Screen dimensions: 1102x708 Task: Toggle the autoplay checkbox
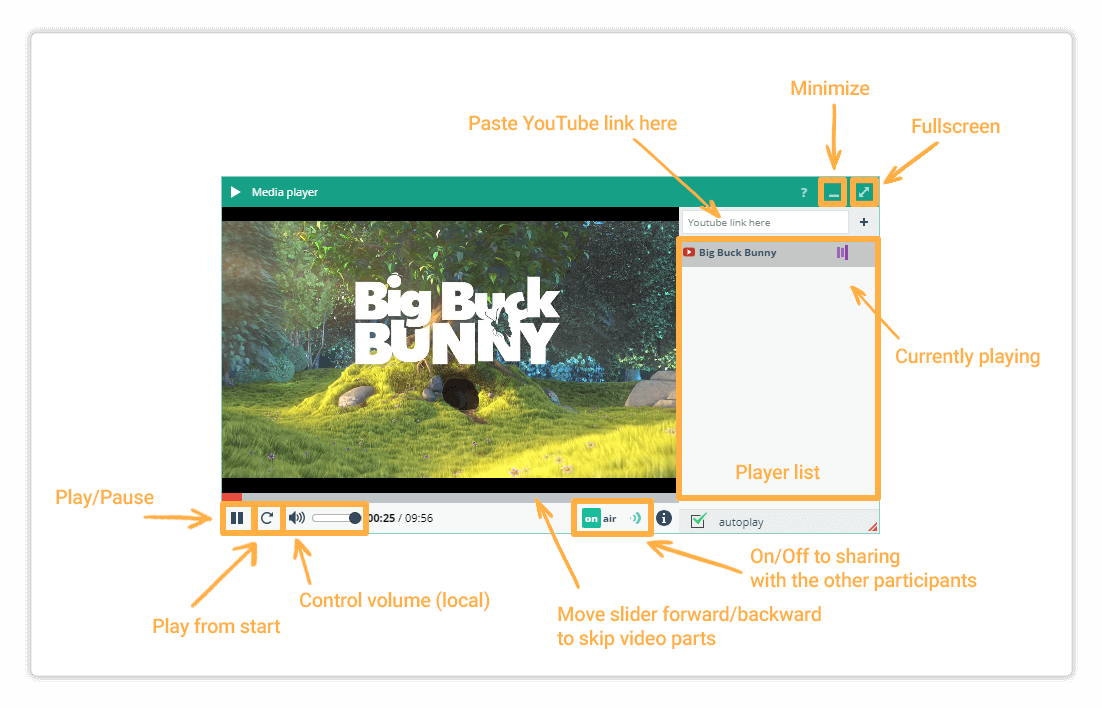(699, 521)
